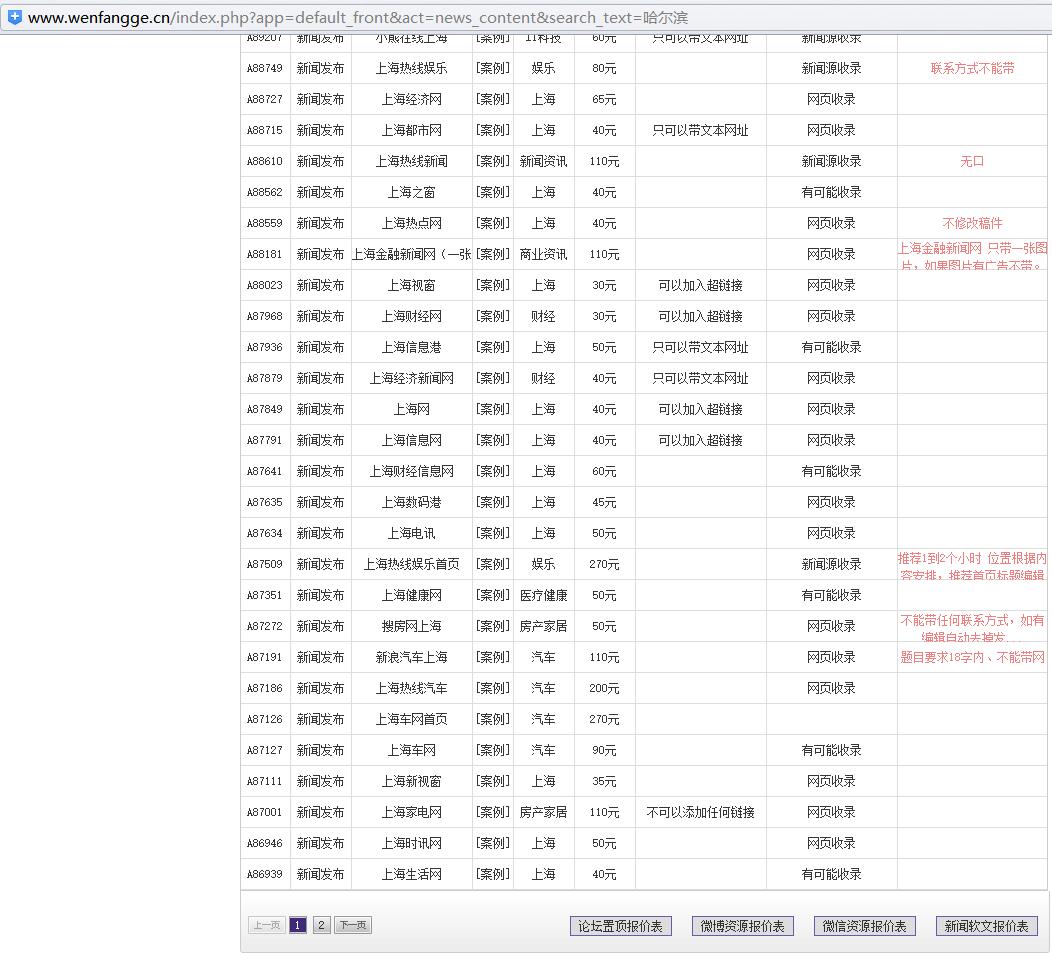Screen dimensions: 1052x953
Task: Click the red note 联系方式不能带
Action: [x=972, y=68]
